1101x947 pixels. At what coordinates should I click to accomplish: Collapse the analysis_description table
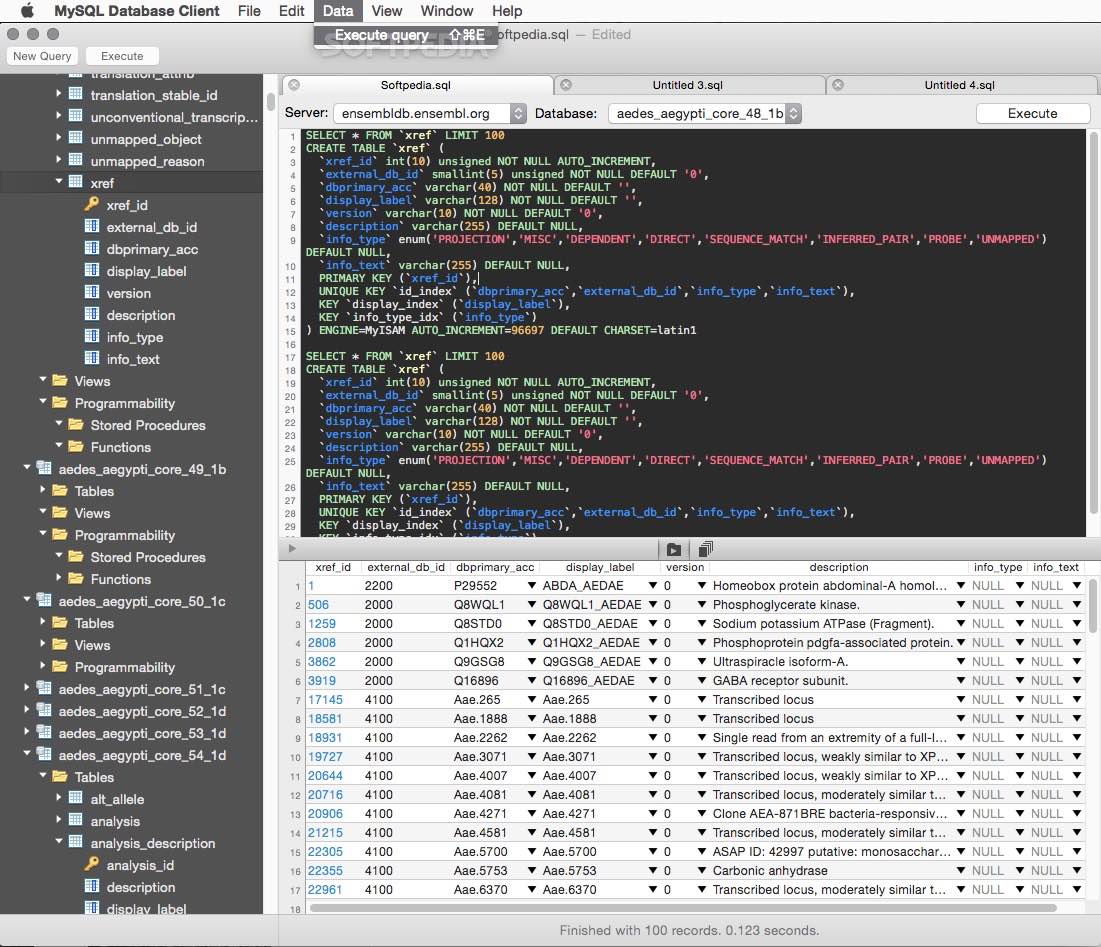[x=59, y=841]
